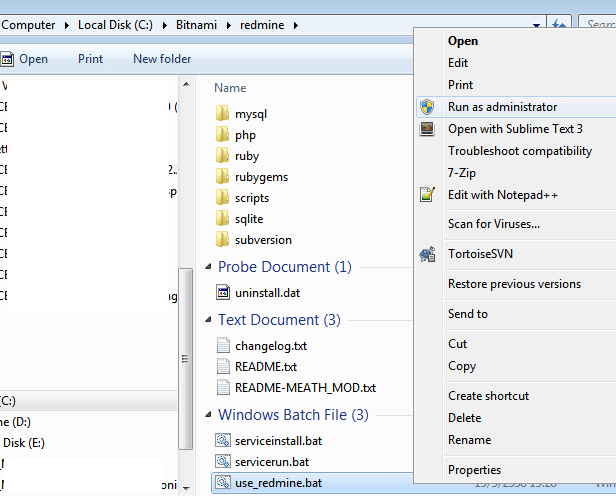Click the Computer breadcrumb

(28, 25)
